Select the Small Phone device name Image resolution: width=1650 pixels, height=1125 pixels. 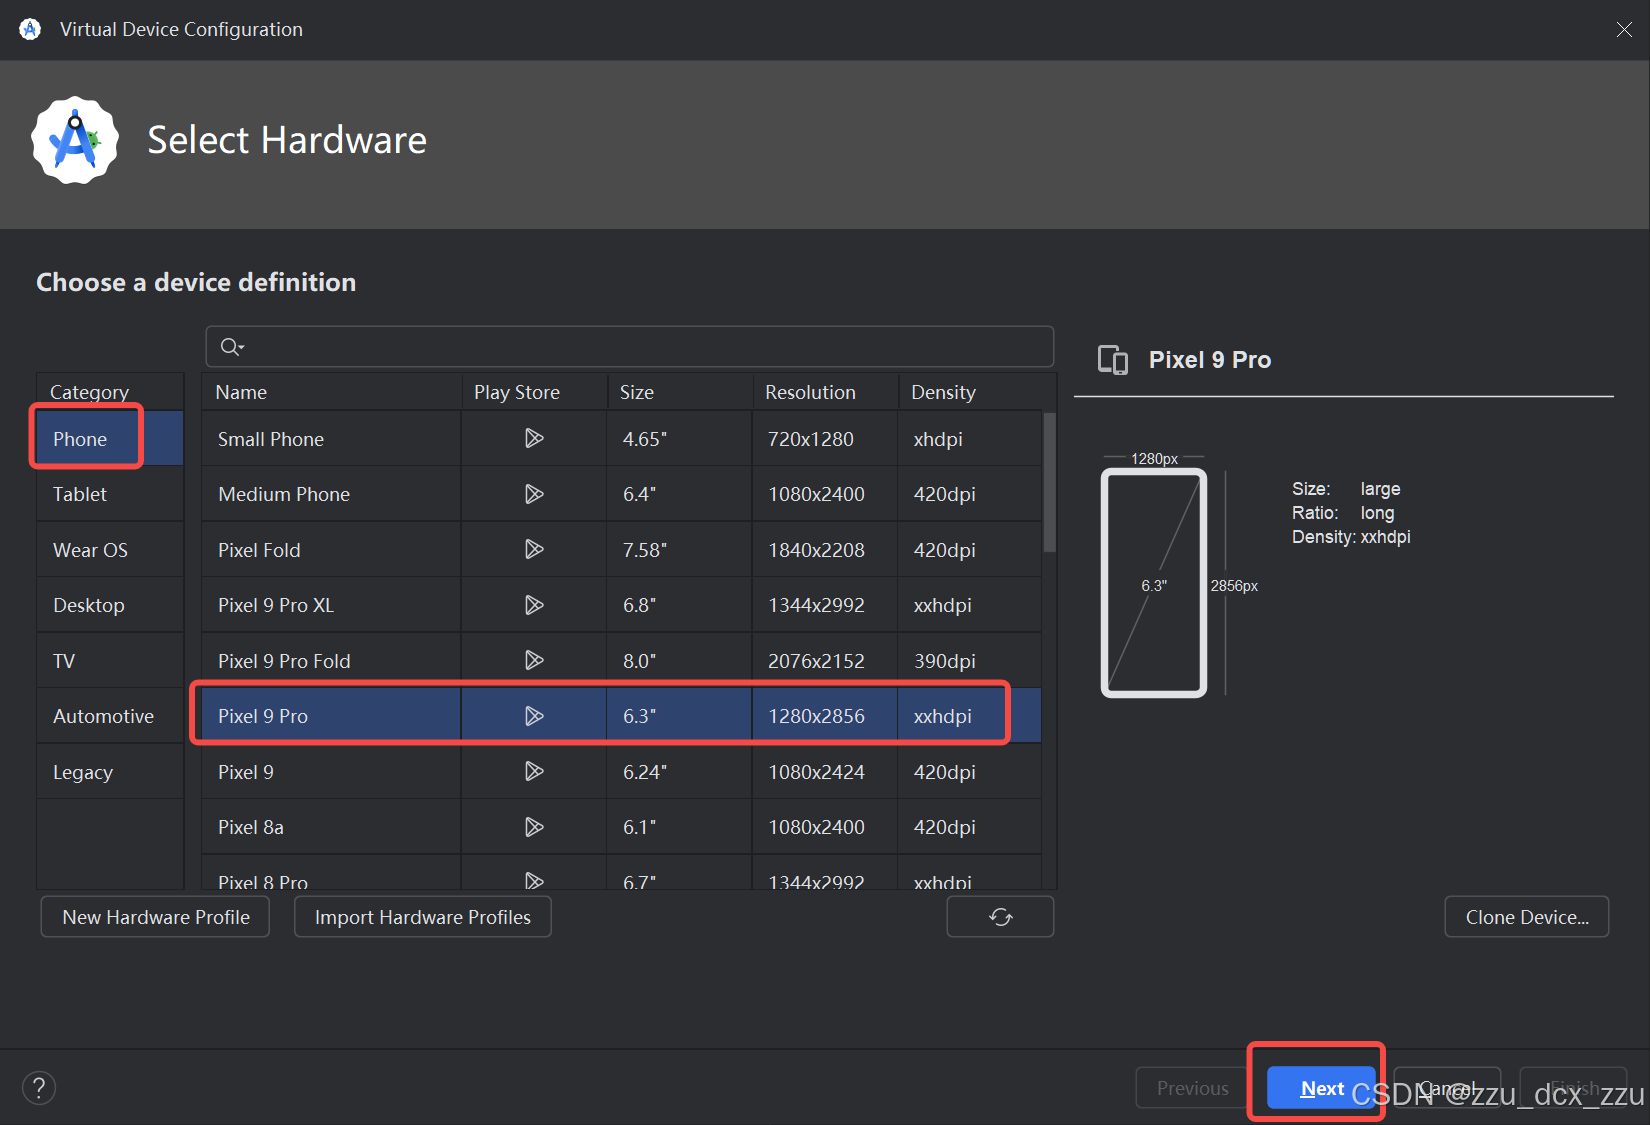271,439
